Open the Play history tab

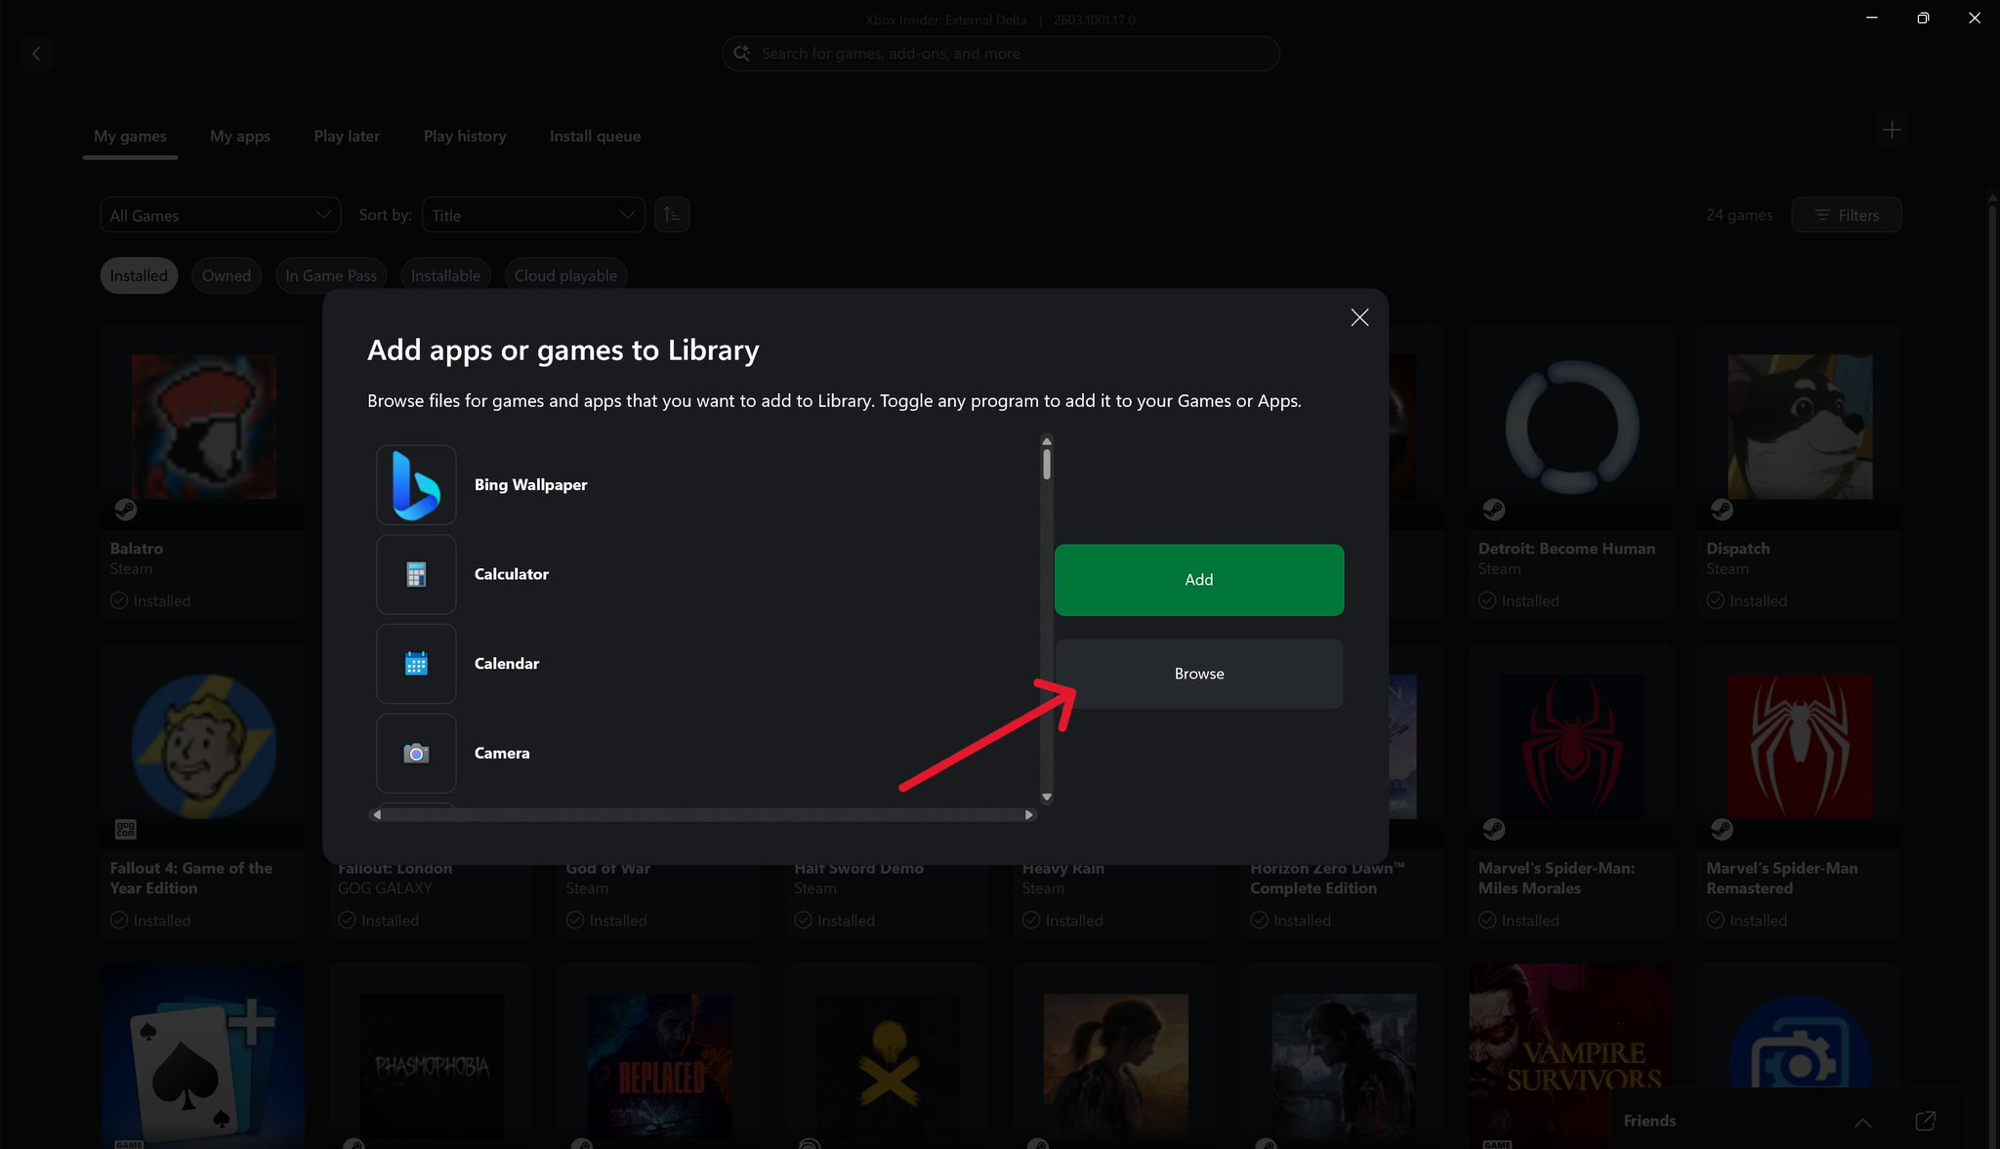click(x=464, y=136)
